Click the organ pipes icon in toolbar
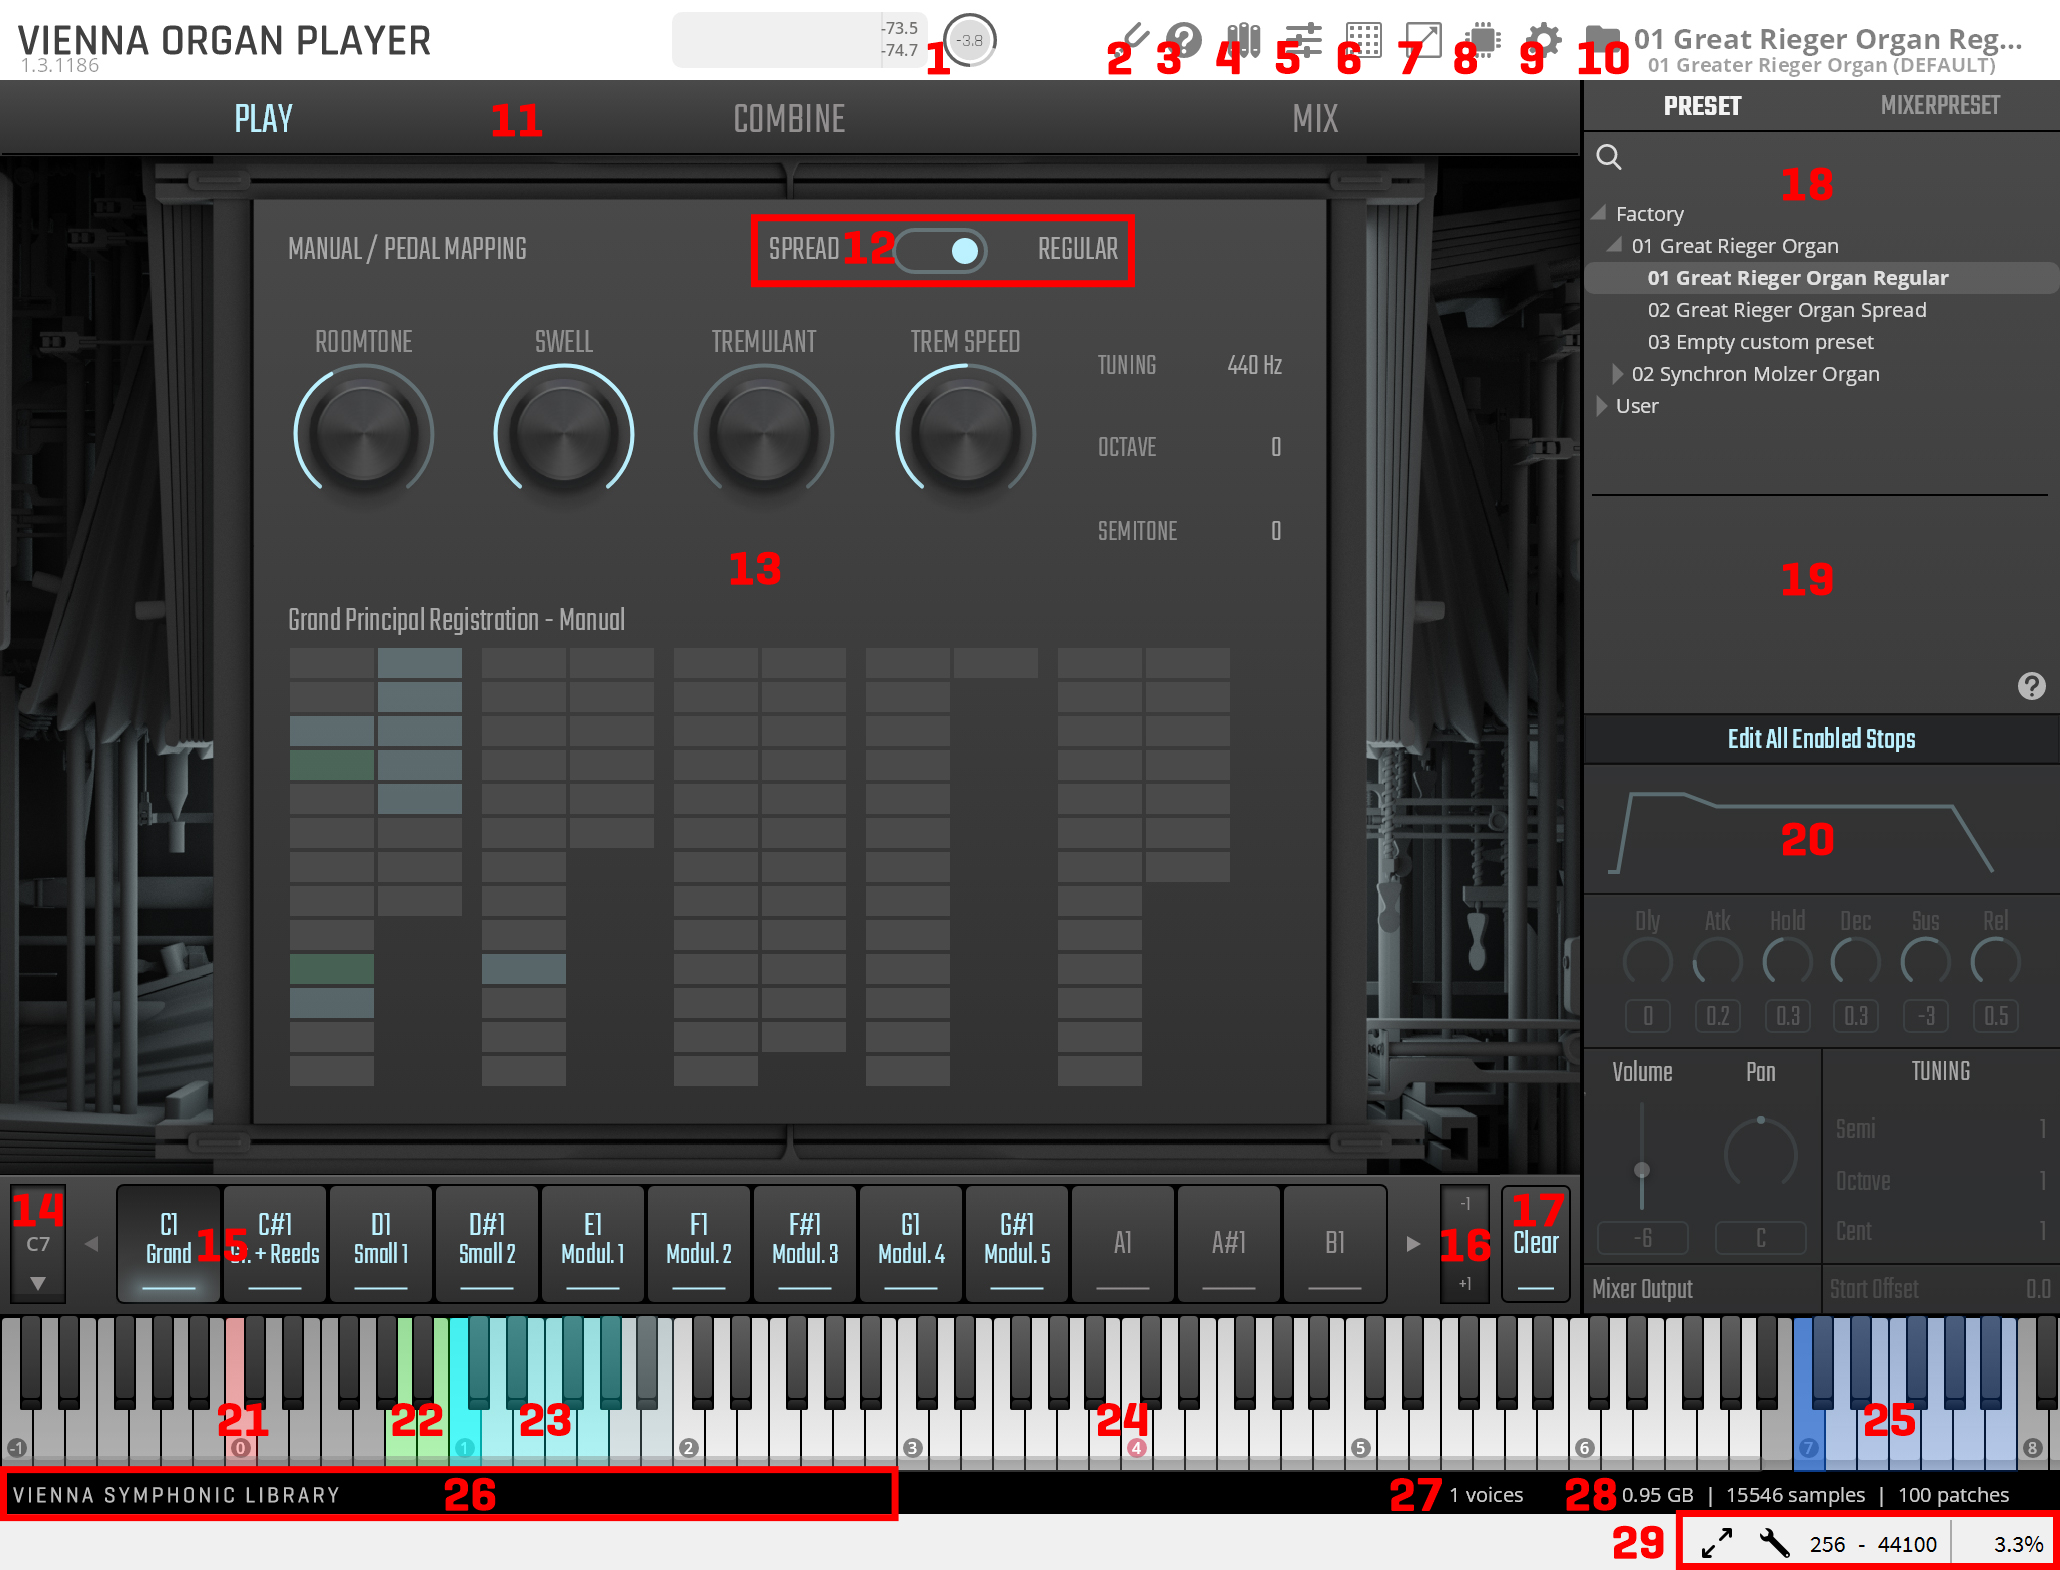Screen dimensions: 2060x1570 [1244, 39]
